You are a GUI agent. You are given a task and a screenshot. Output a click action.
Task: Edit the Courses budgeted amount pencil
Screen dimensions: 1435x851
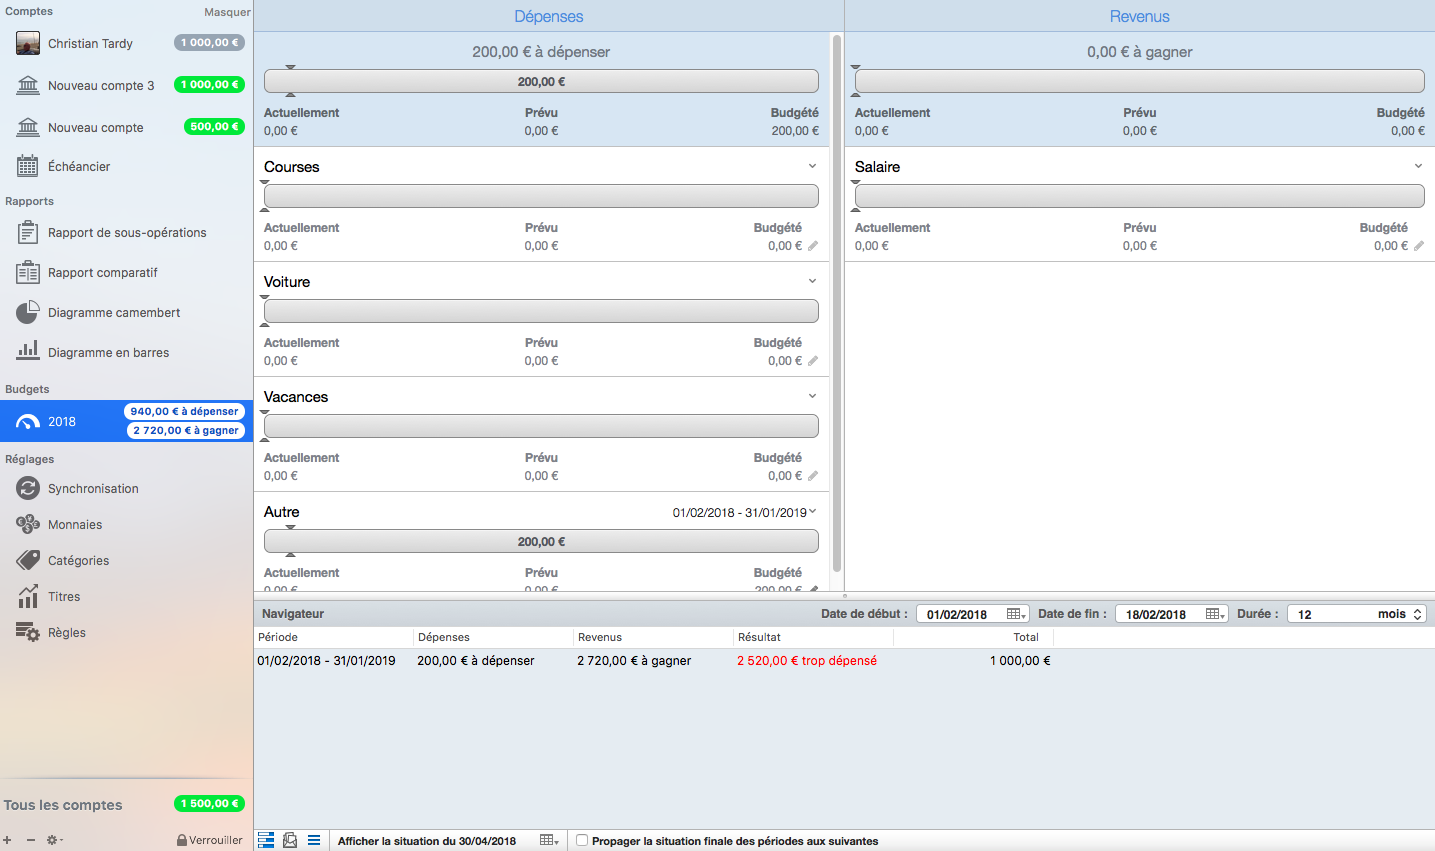pos(813,246)
